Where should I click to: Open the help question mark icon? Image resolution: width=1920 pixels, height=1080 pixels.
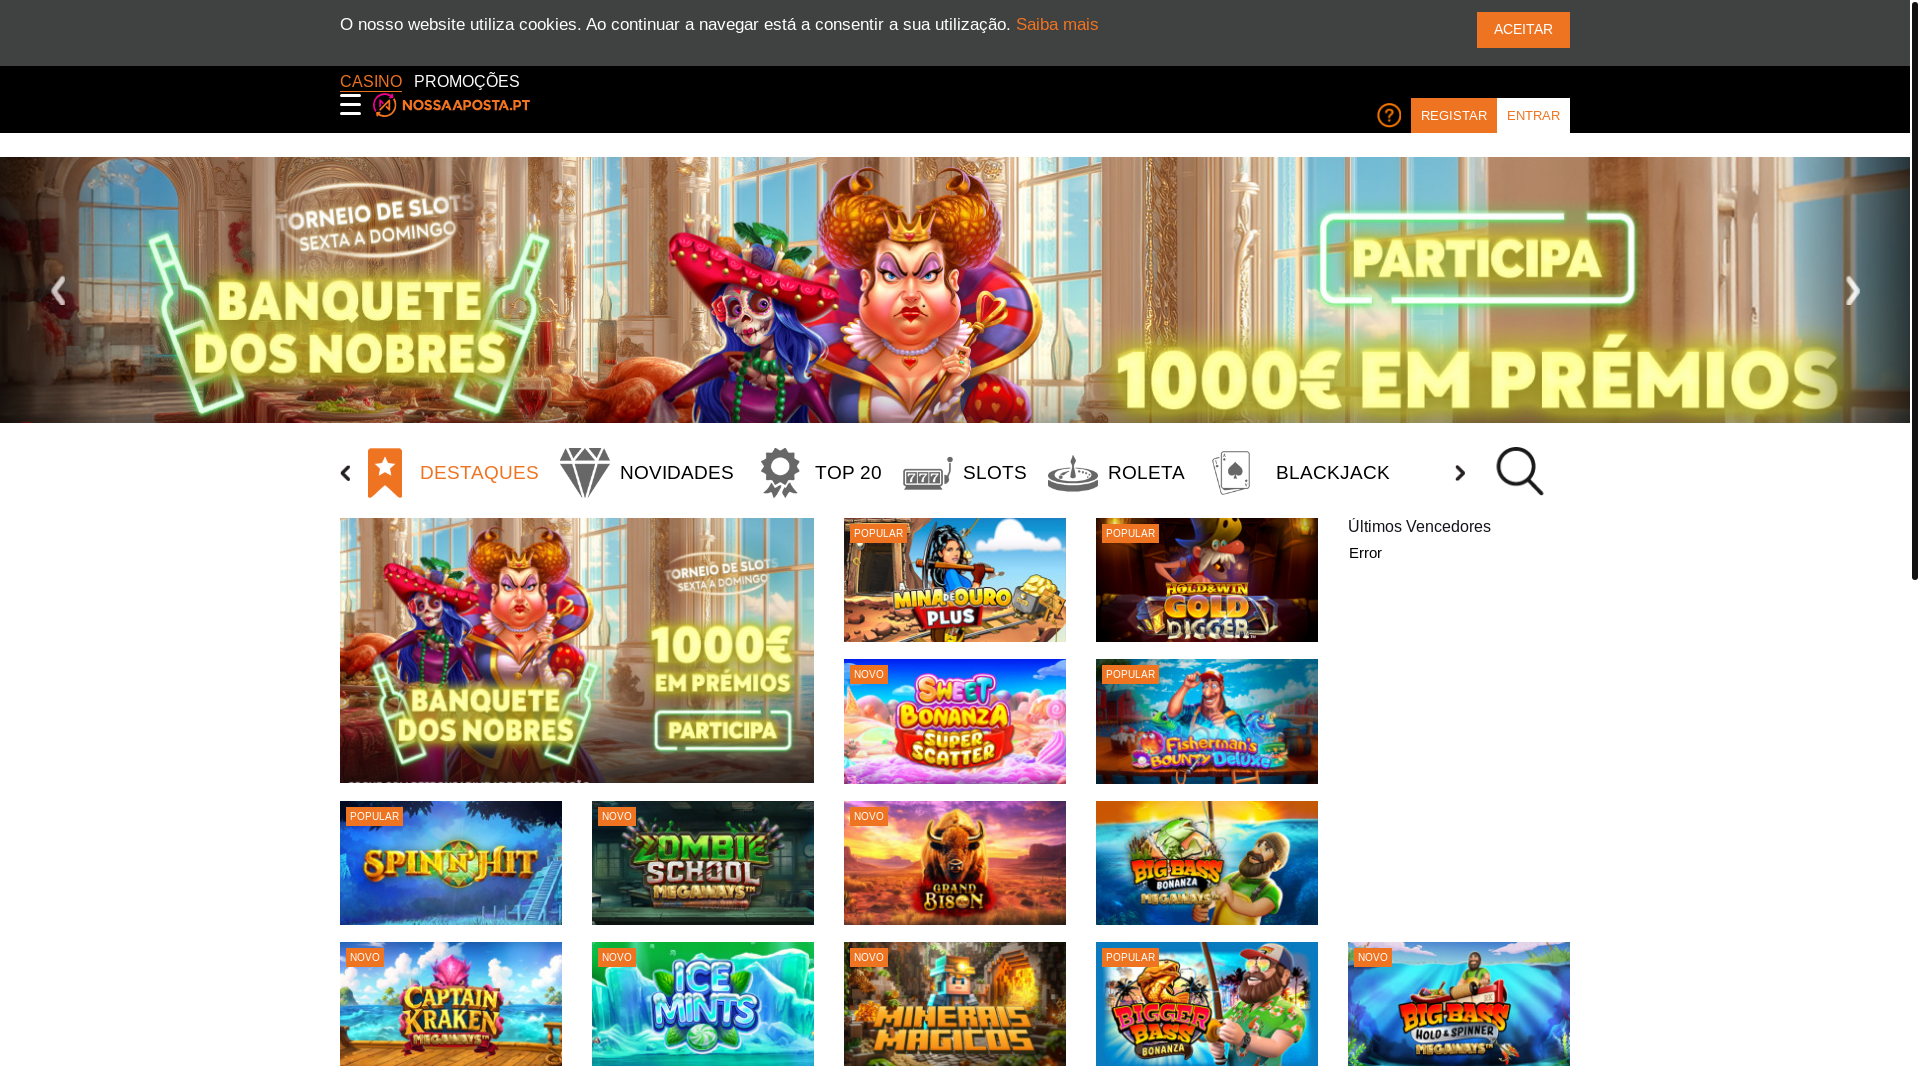point(1389,115)
